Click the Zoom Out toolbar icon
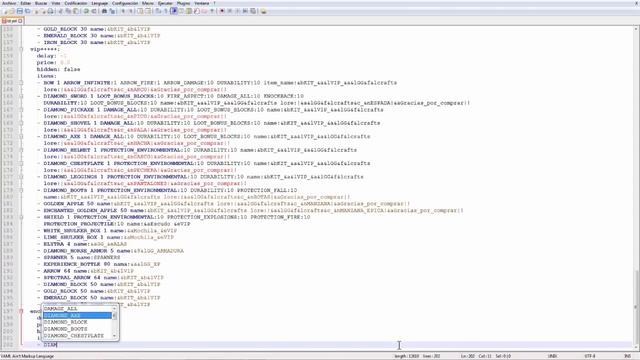Viewport: 640px width, 360px height. click(x=131, y=11)
